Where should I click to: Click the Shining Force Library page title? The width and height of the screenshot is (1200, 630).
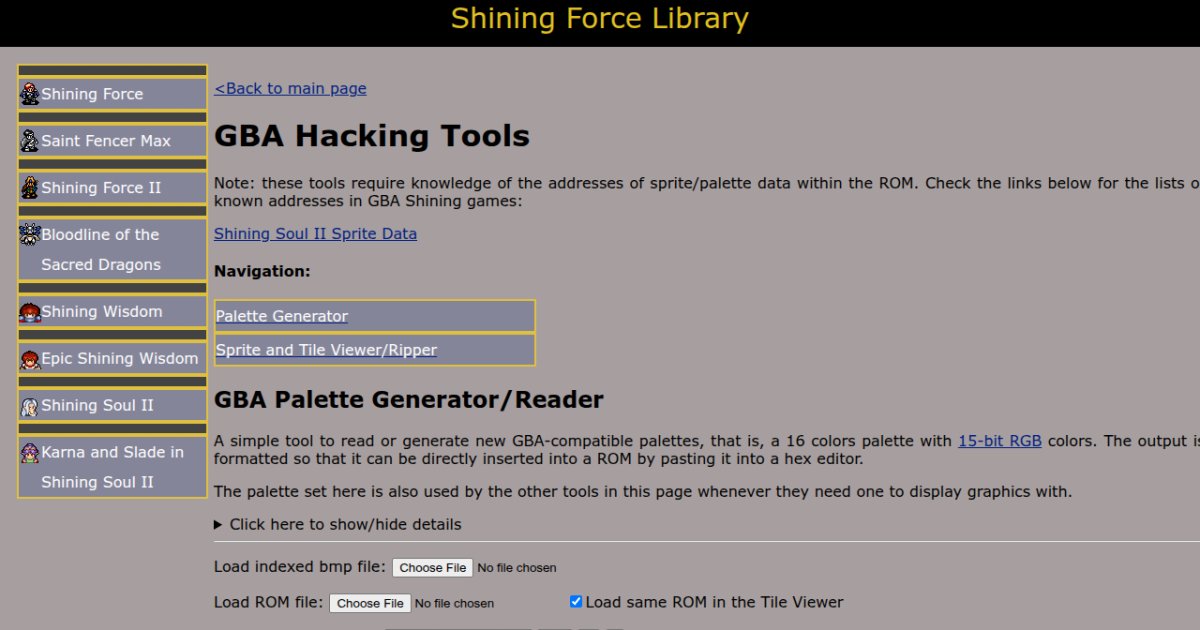click(600, 19)
